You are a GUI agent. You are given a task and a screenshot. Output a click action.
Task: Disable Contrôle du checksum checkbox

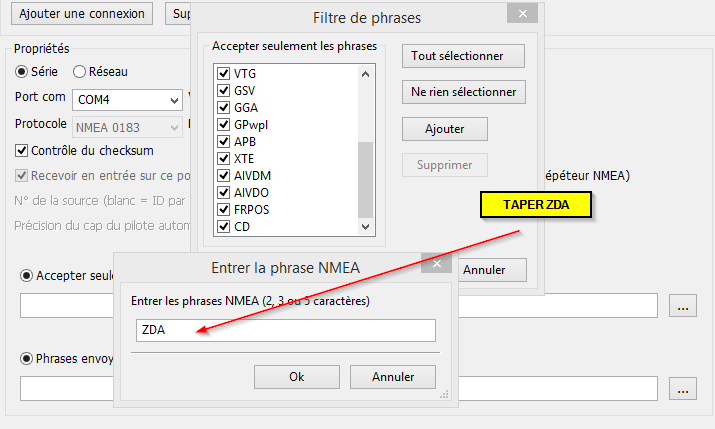pos(21,150)
